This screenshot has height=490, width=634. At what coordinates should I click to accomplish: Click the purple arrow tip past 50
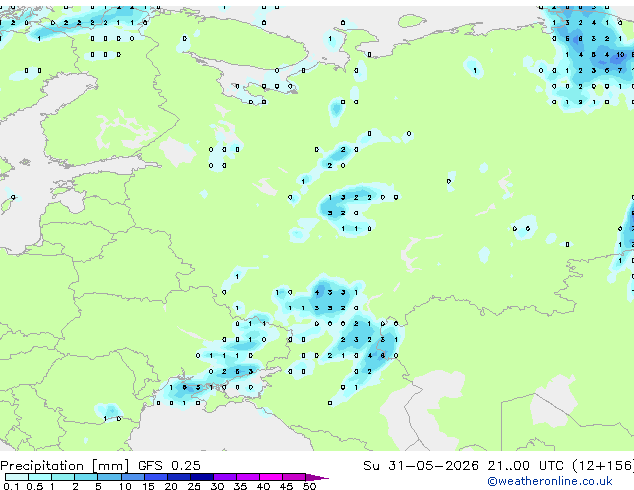click(x=317, y=478)
